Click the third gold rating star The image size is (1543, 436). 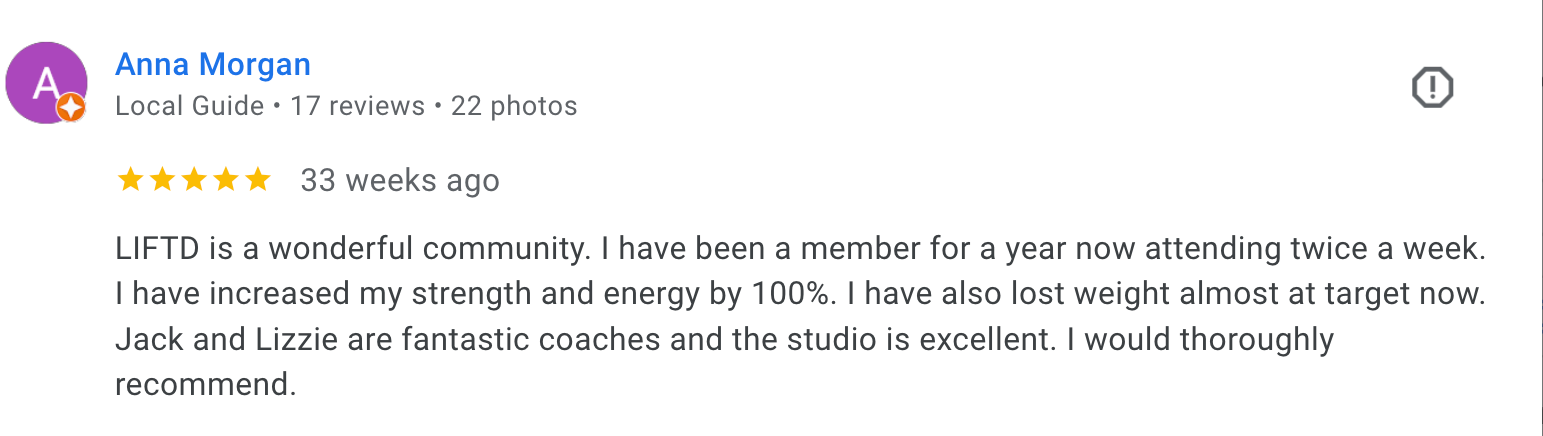(x=194, y=180)
